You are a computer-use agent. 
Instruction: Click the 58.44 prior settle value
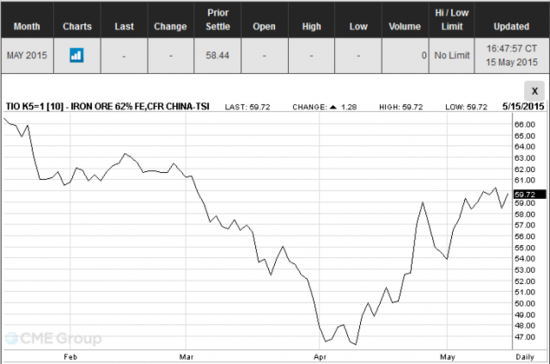tap(217, 55)
